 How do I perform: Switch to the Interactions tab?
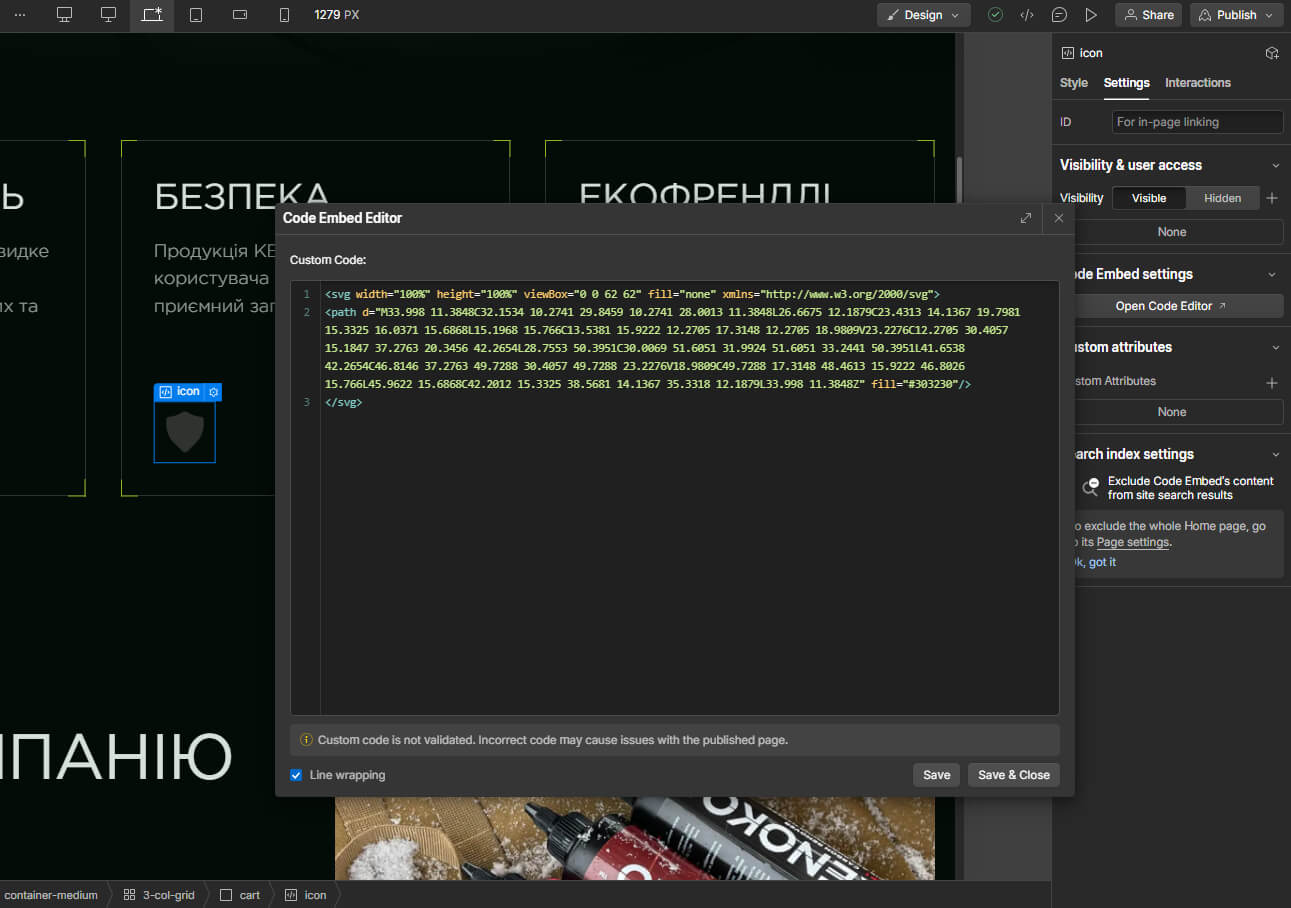(x=1197, y=83)
